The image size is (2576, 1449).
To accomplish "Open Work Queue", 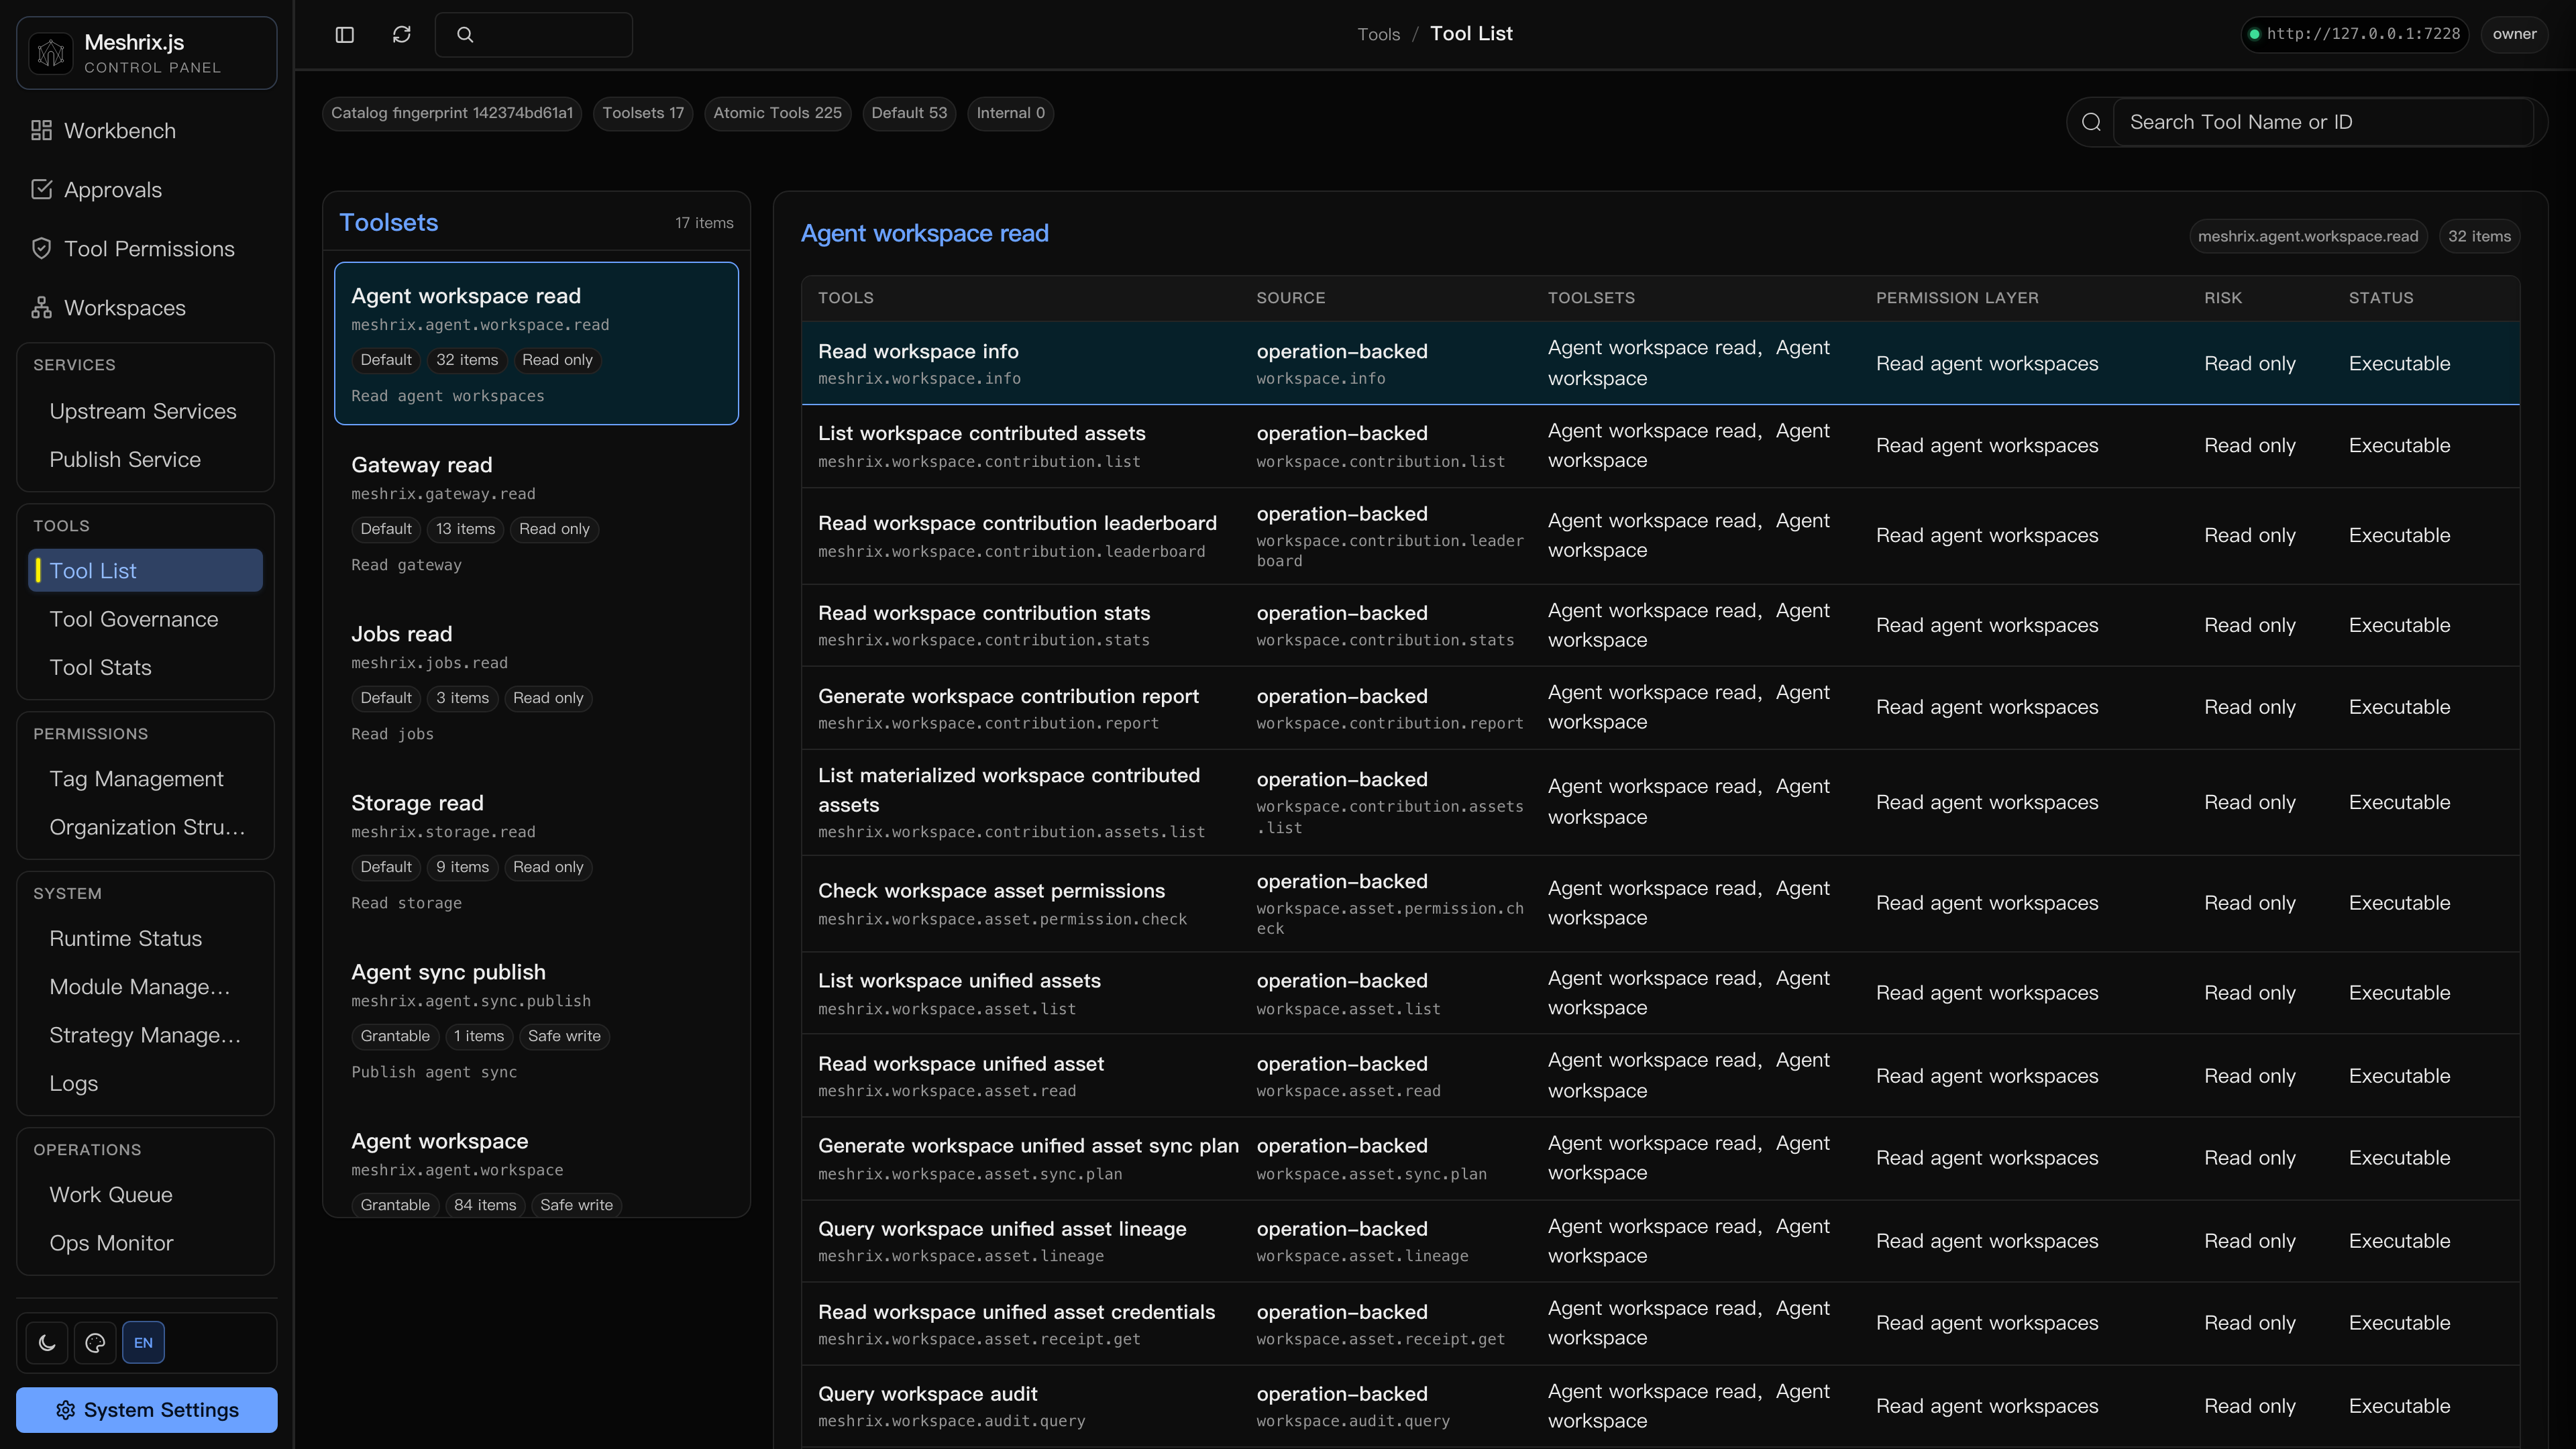I will [146, 1195].
